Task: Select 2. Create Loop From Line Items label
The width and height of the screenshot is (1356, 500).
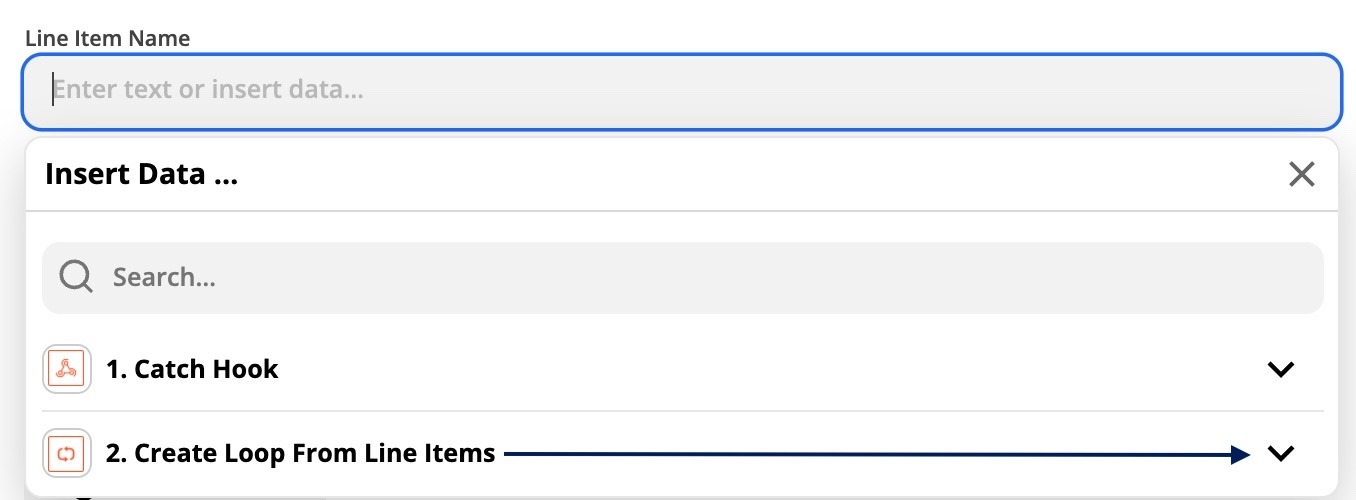Action: click(300, 453)
